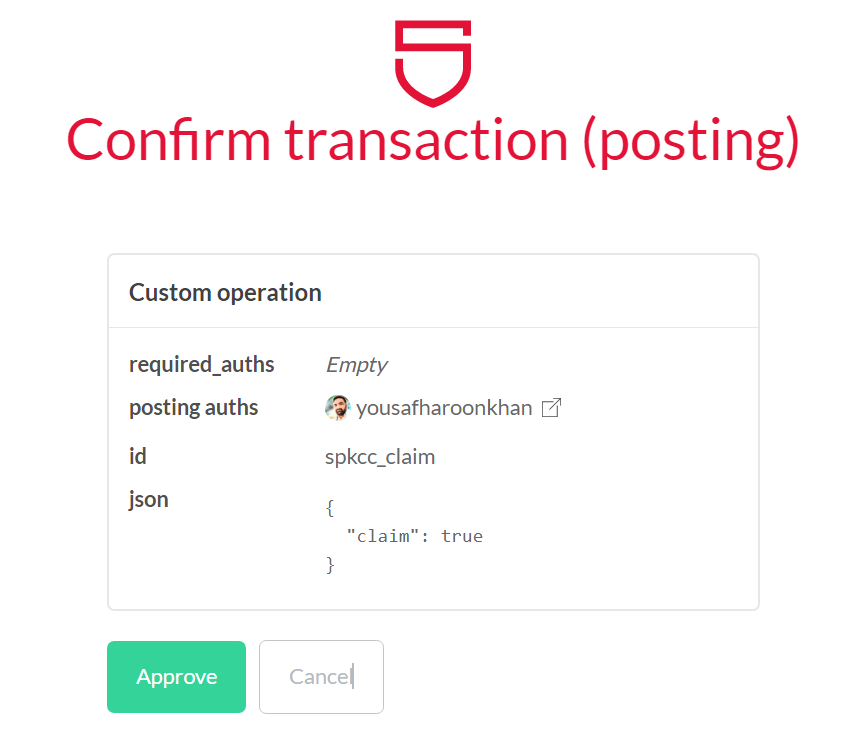Image resolution: width=844 pixels, height=730 pixels.
Task: Click the word transaction in the title
Action: (x=426, y=140)
